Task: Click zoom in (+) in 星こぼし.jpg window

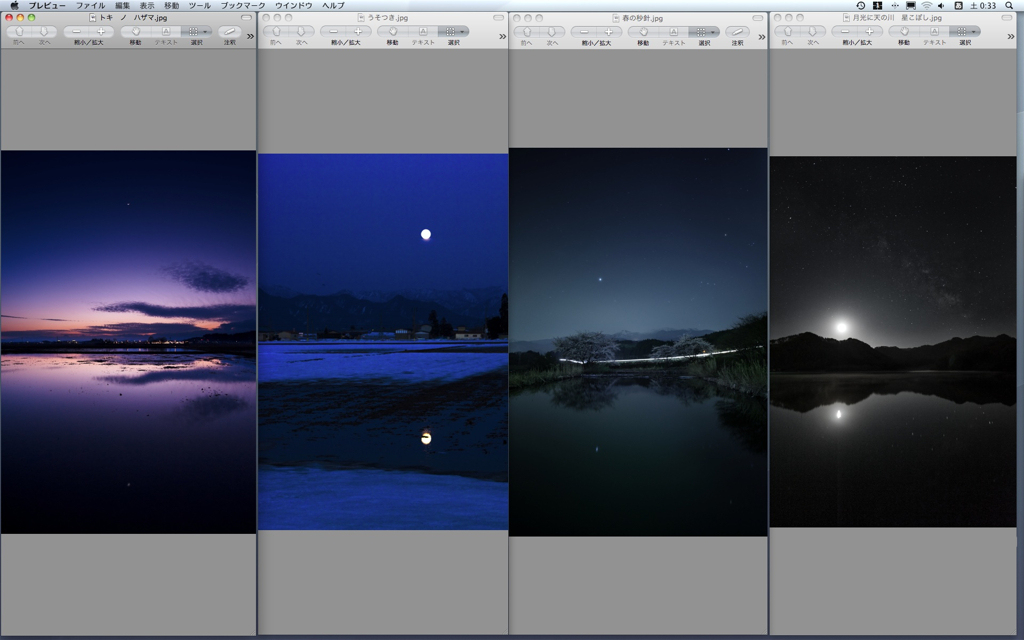Action: pyautogui.click(x=869, y=32)
